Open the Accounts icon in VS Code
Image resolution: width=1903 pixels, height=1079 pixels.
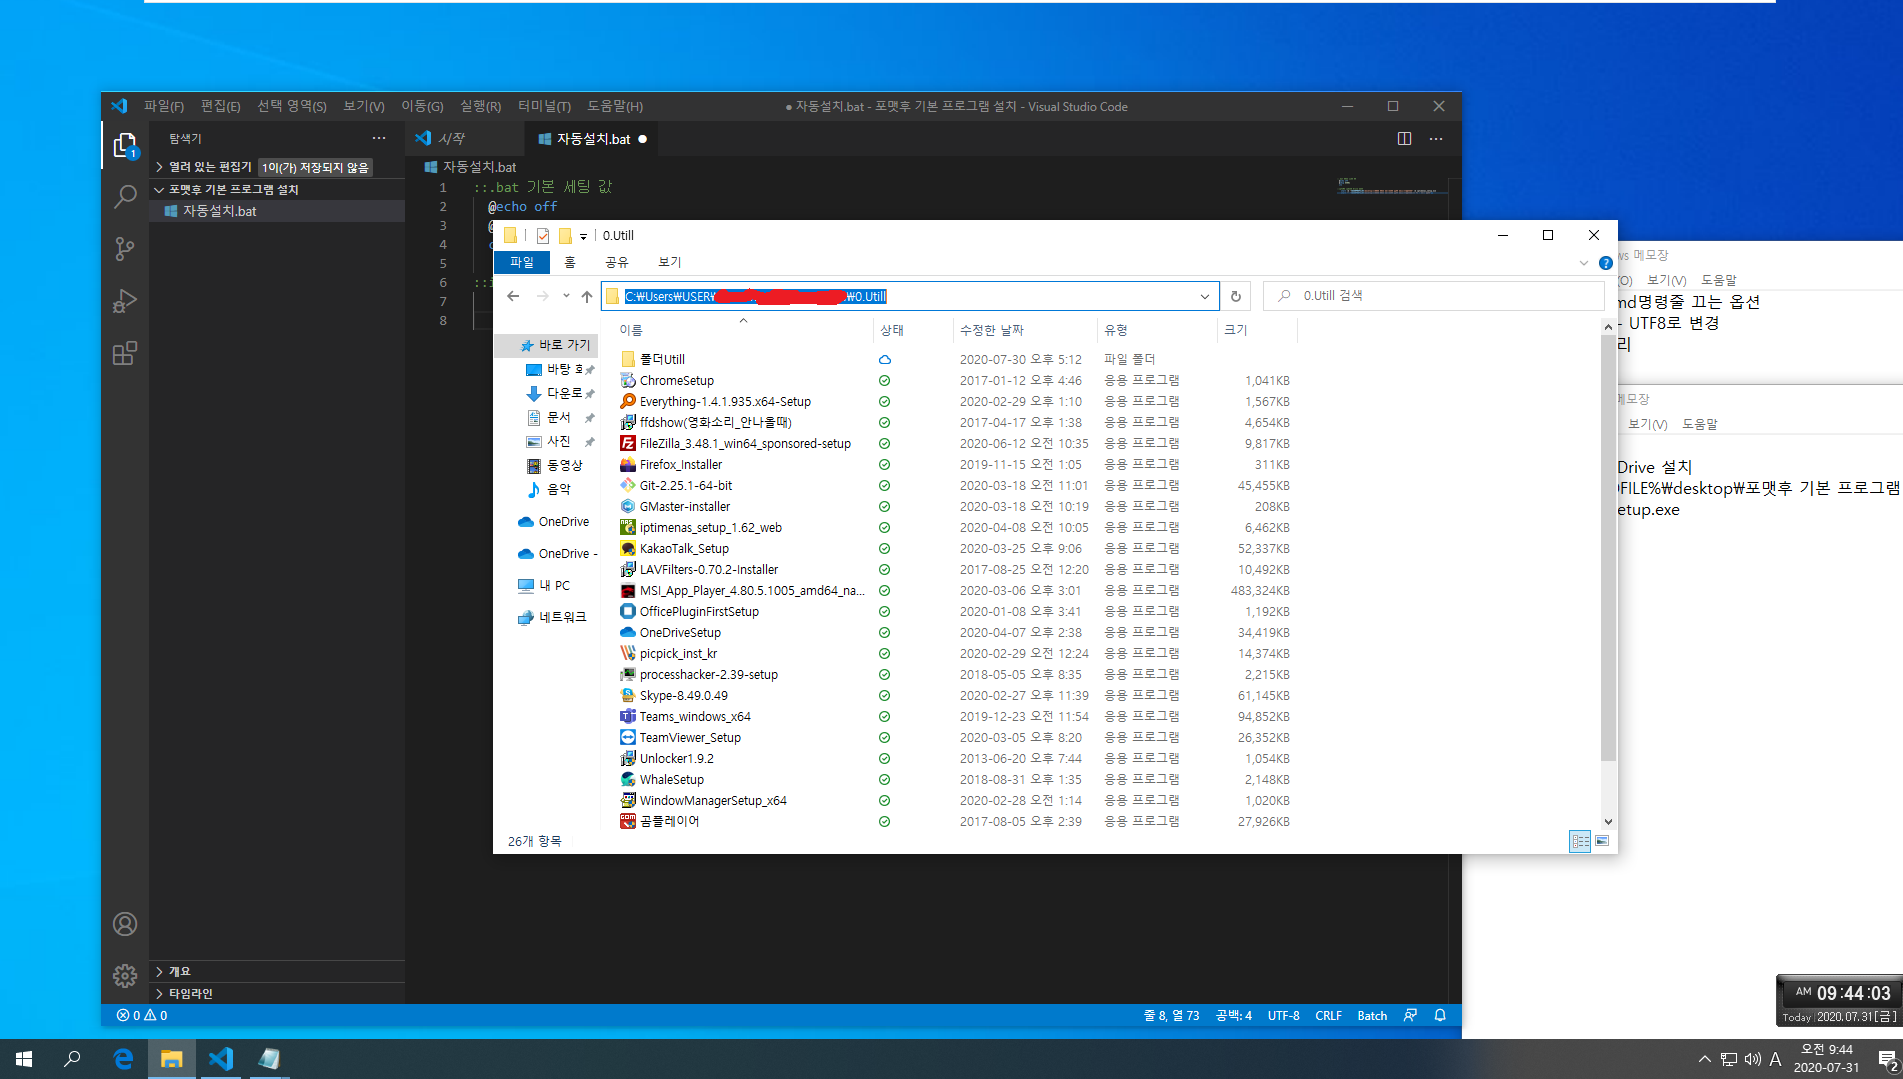(125, 924)
